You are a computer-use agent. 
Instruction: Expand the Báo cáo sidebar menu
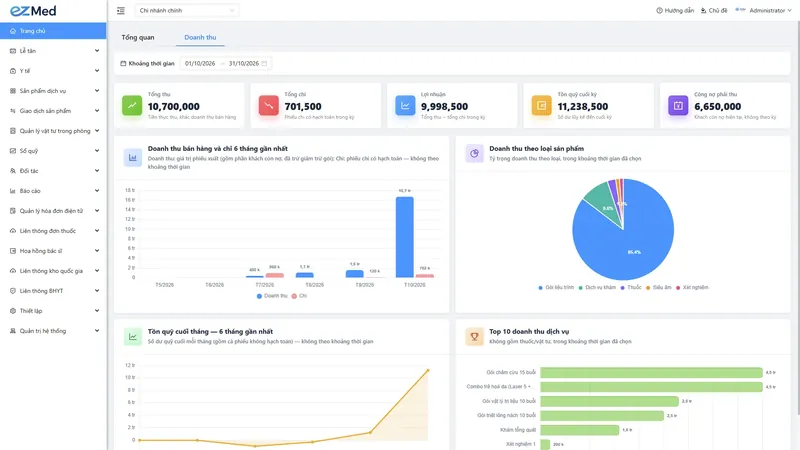(x=54, y=191)
